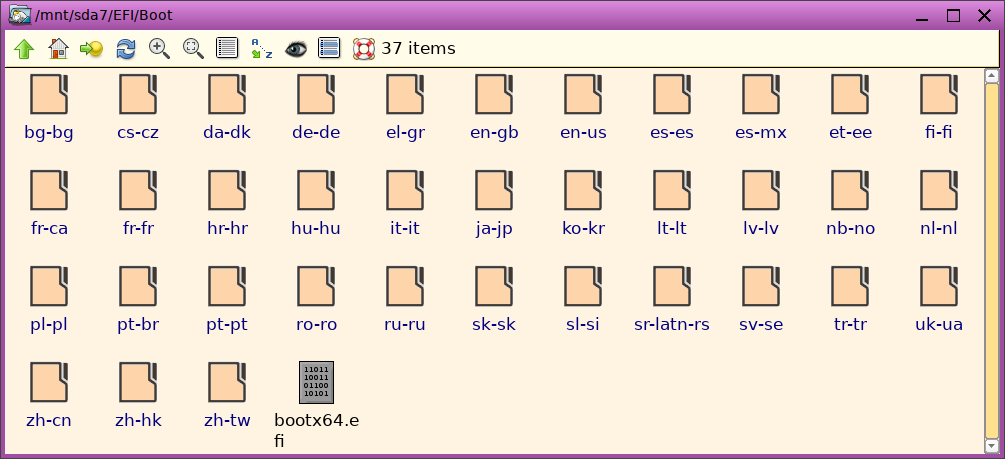Open the bookmarks menu icon
This screenshot has height=459, width=1005.
[x=92, y=49]
